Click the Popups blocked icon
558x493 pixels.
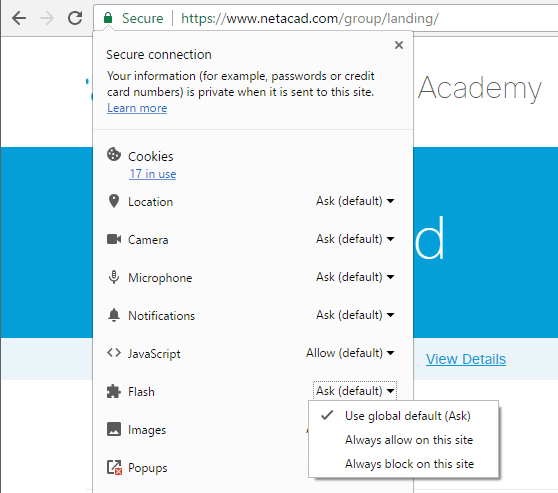(x=114, y=467)
